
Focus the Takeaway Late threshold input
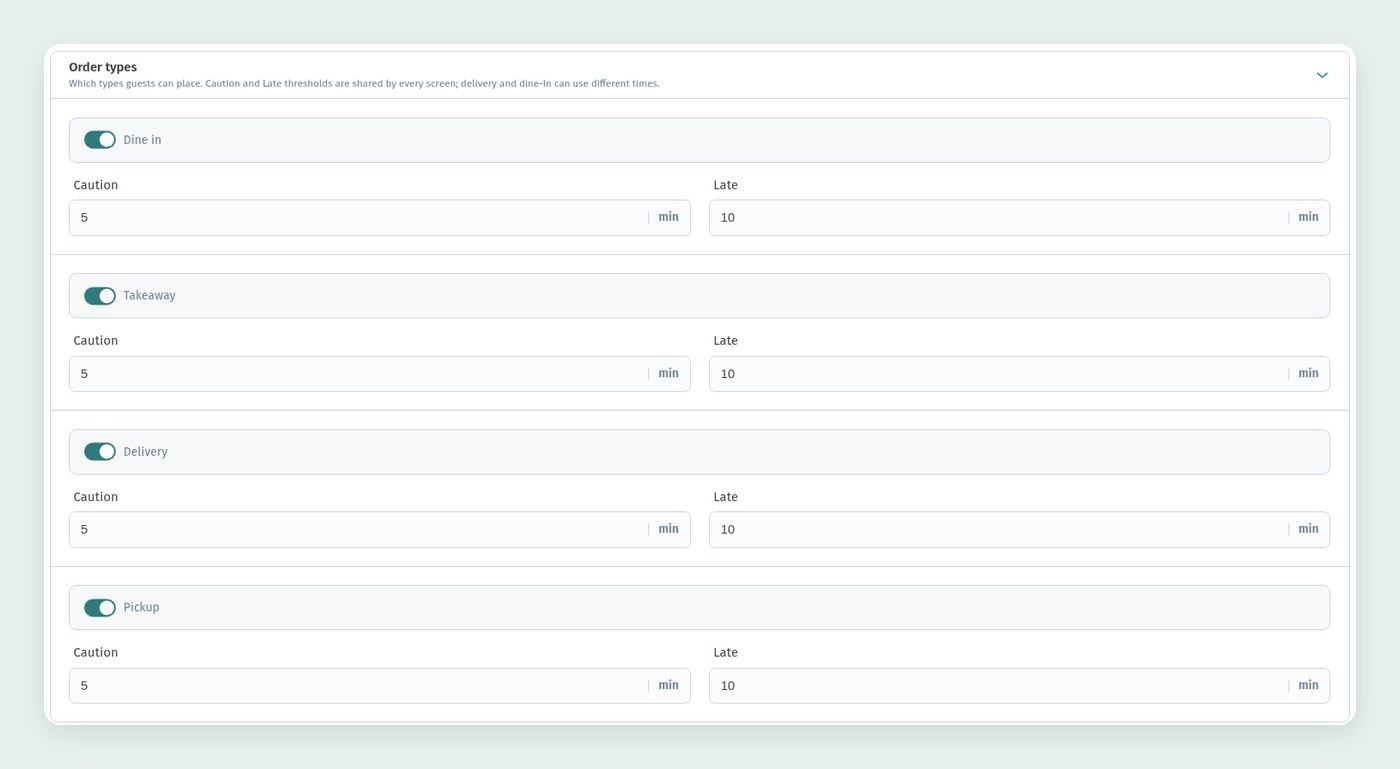[1019, 374]
